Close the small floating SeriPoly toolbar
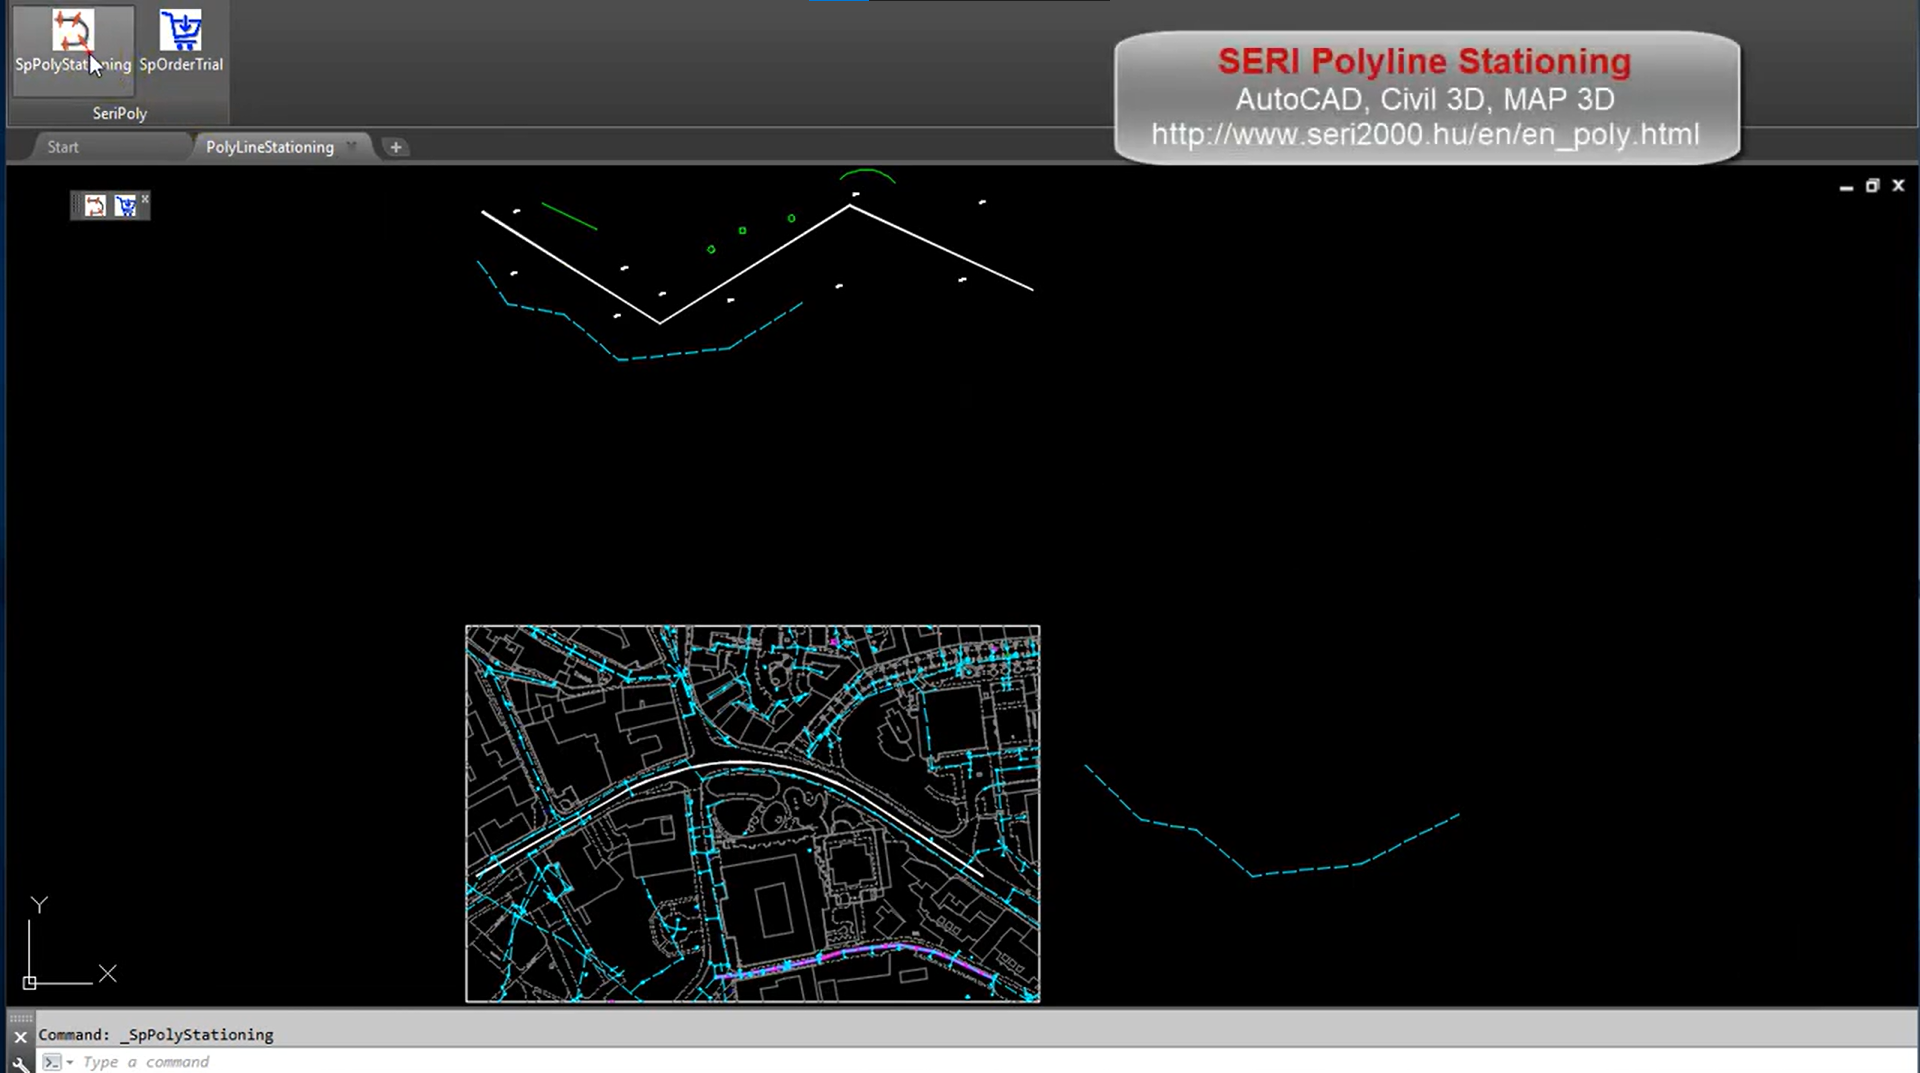This screenshot has width=1920, height=1073. pos(145,199)
